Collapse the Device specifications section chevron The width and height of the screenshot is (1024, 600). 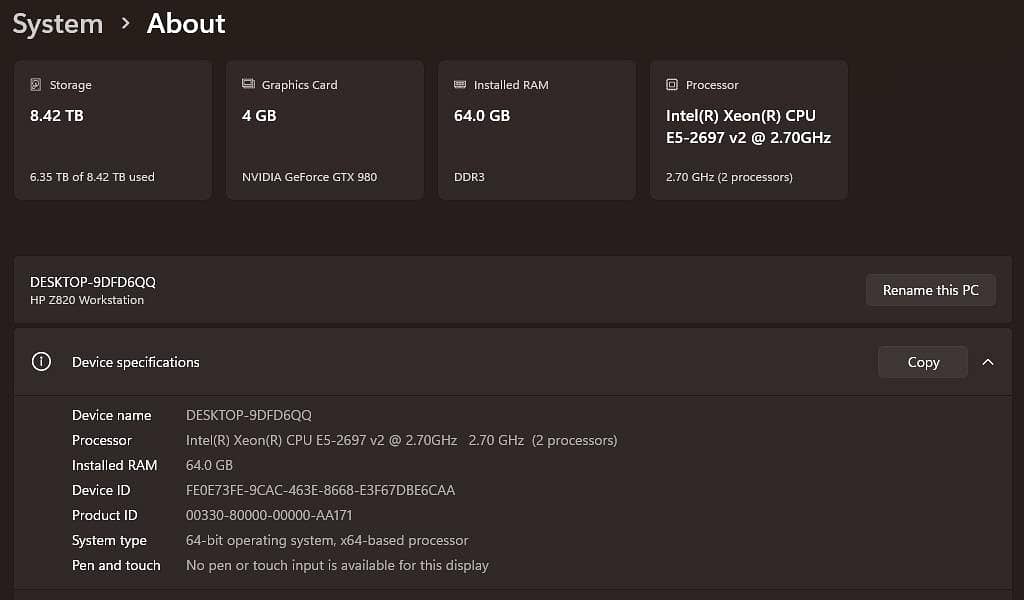pos(988,362)
